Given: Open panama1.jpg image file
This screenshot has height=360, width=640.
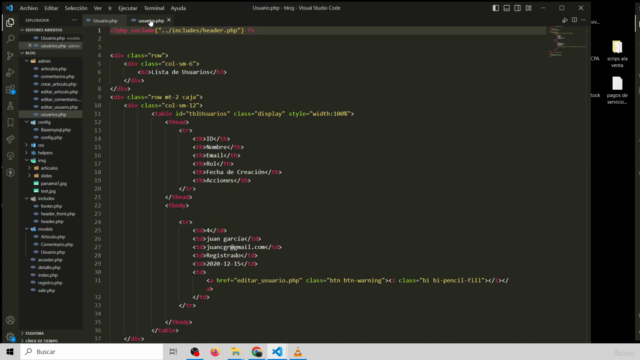Looking at the screenshot, I should pyautogui.click(x=53, y=183).
